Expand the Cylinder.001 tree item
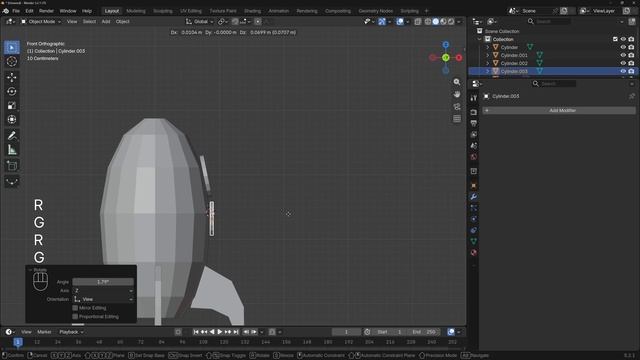This screenshot has width=640, height=360. pyautogui.click(x=487, y=55)
